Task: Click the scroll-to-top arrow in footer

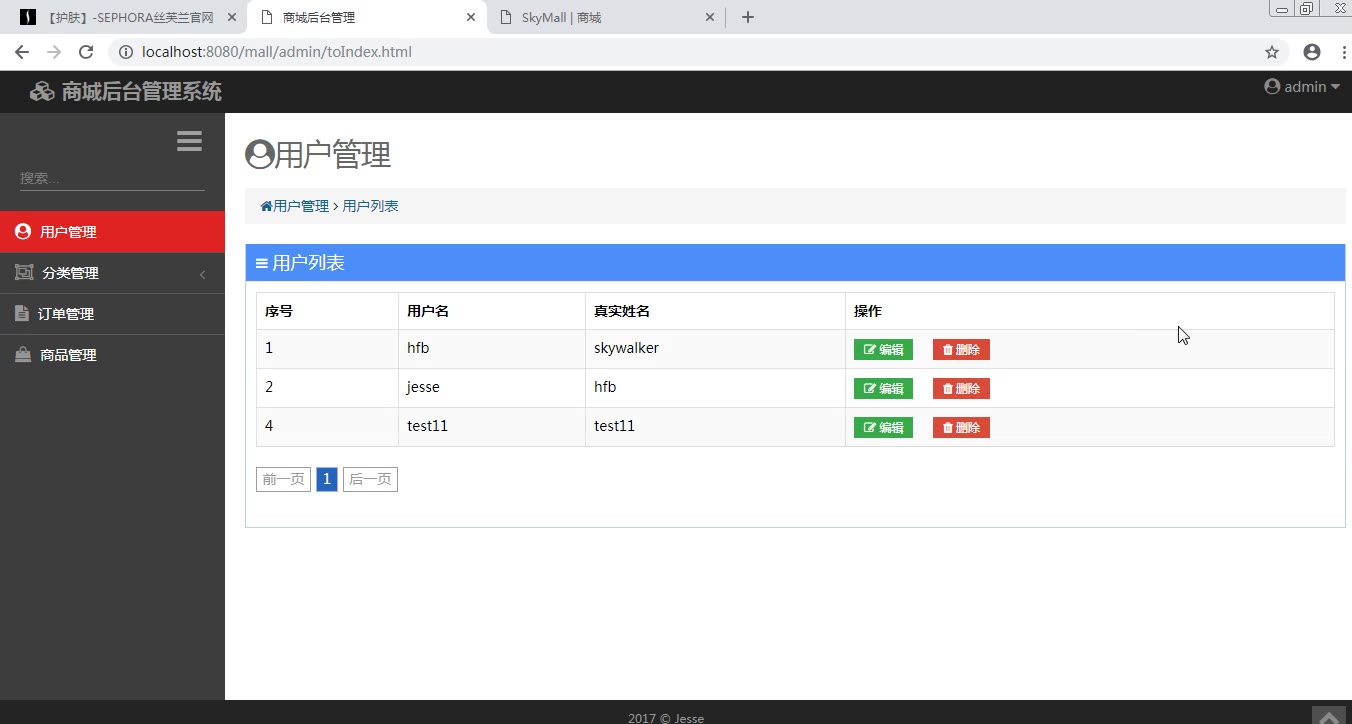Action: click(1328, 715)
